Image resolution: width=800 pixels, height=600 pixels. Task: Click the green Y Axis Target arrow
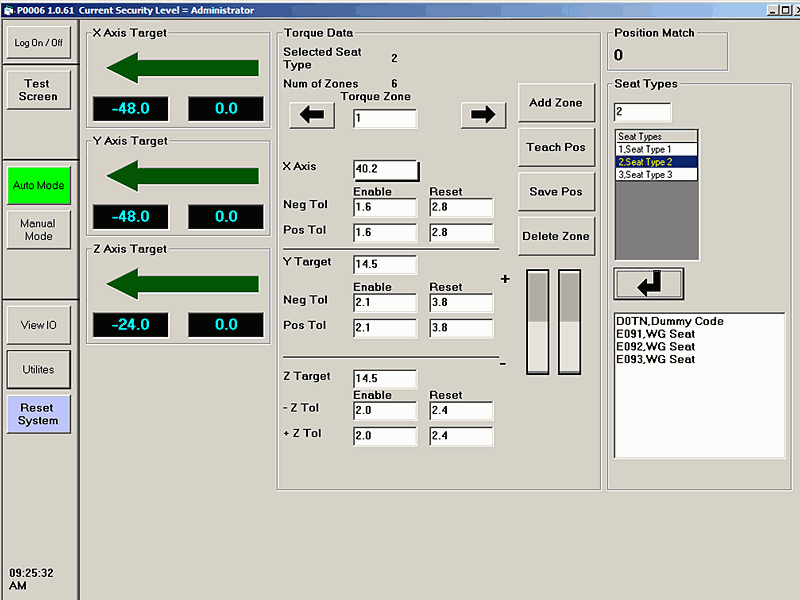[x=183, y=176]
